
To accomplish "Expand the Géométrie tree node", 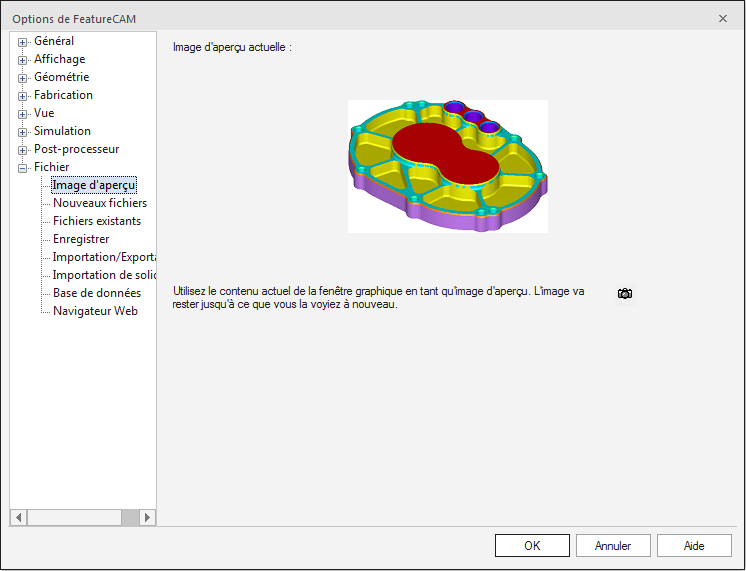I will pos(22,78).
